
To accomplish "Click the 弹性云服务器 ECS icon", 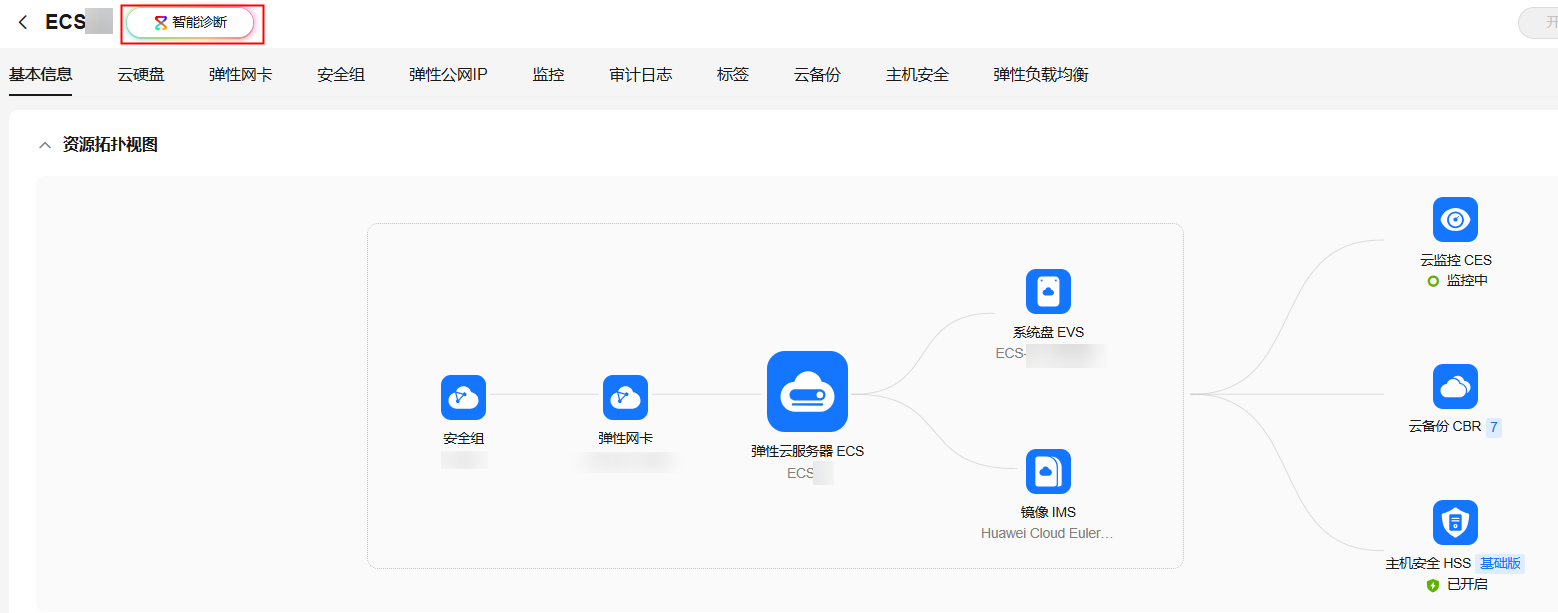I will (x=807, y=391).
